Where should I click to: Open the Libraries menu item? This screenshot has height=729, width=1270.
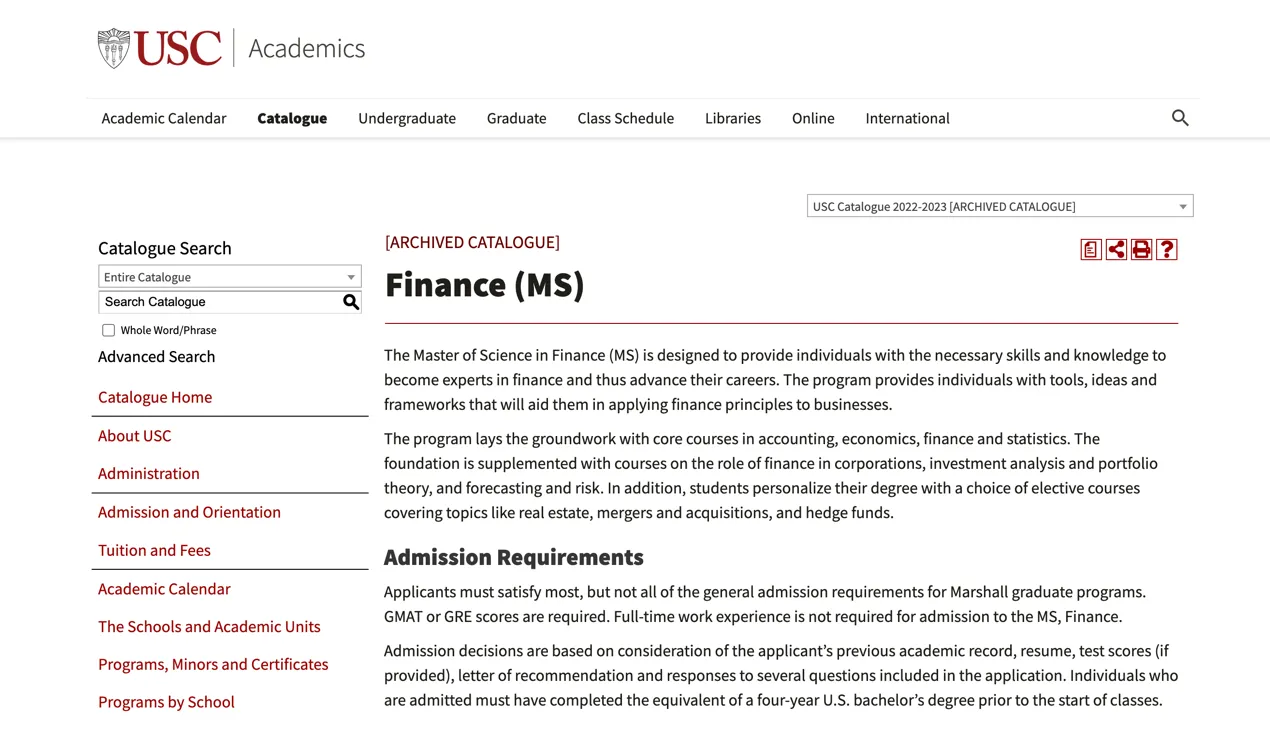click(732, 118)
